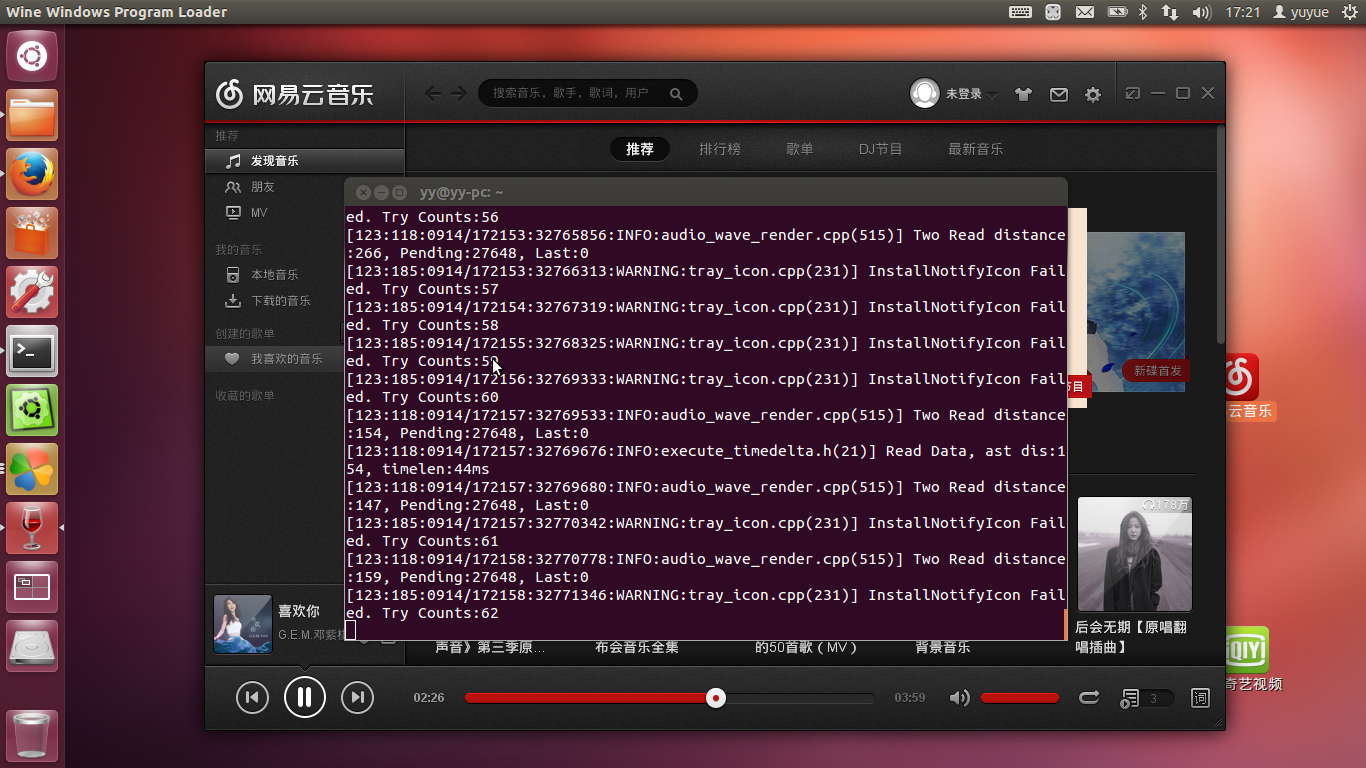This screenshot has width=1366, height=768.
Task: Click the 网易云音乐 logo
Action: click(294, 94)
